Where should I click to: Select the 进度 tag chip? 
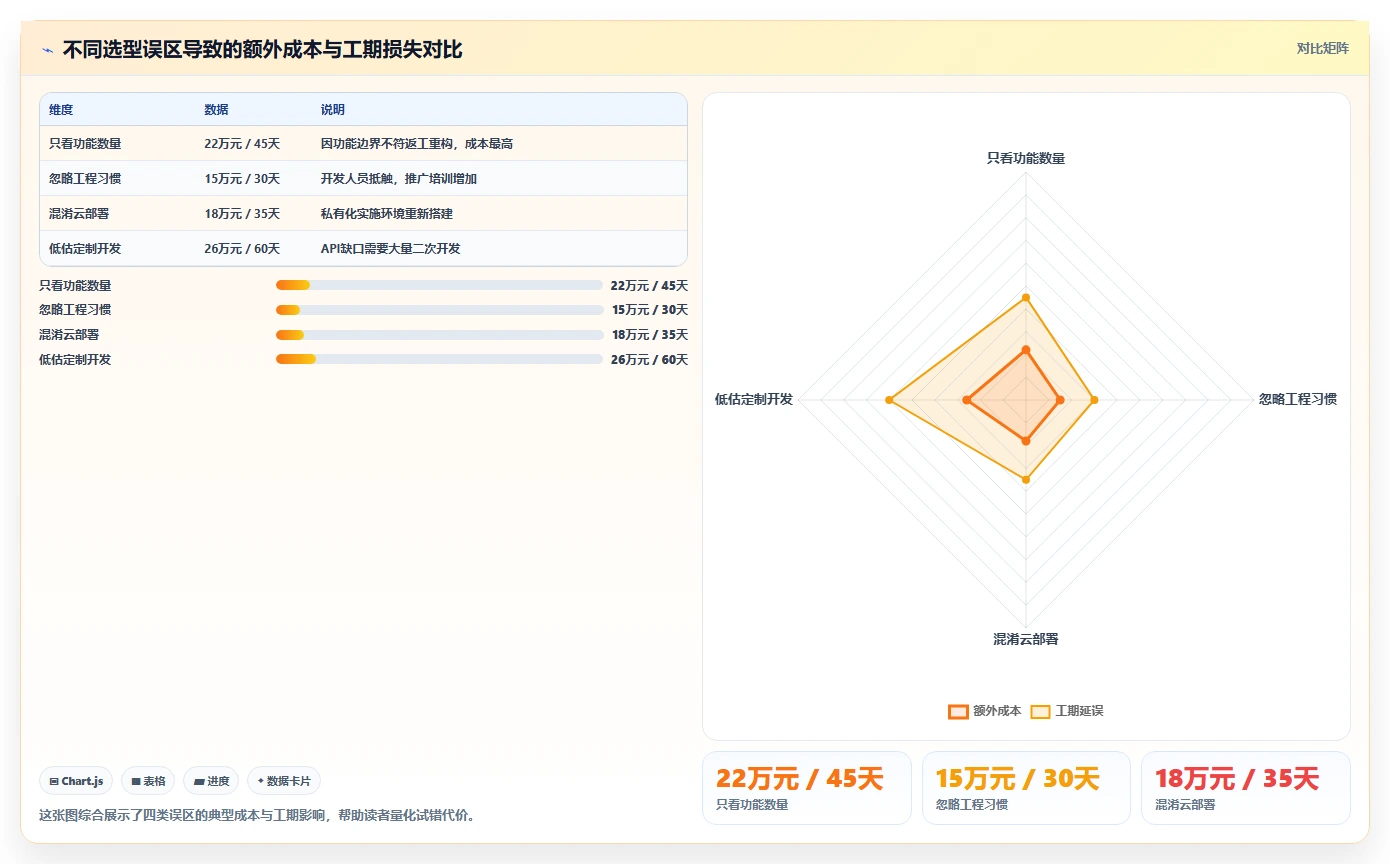point(211,781)
